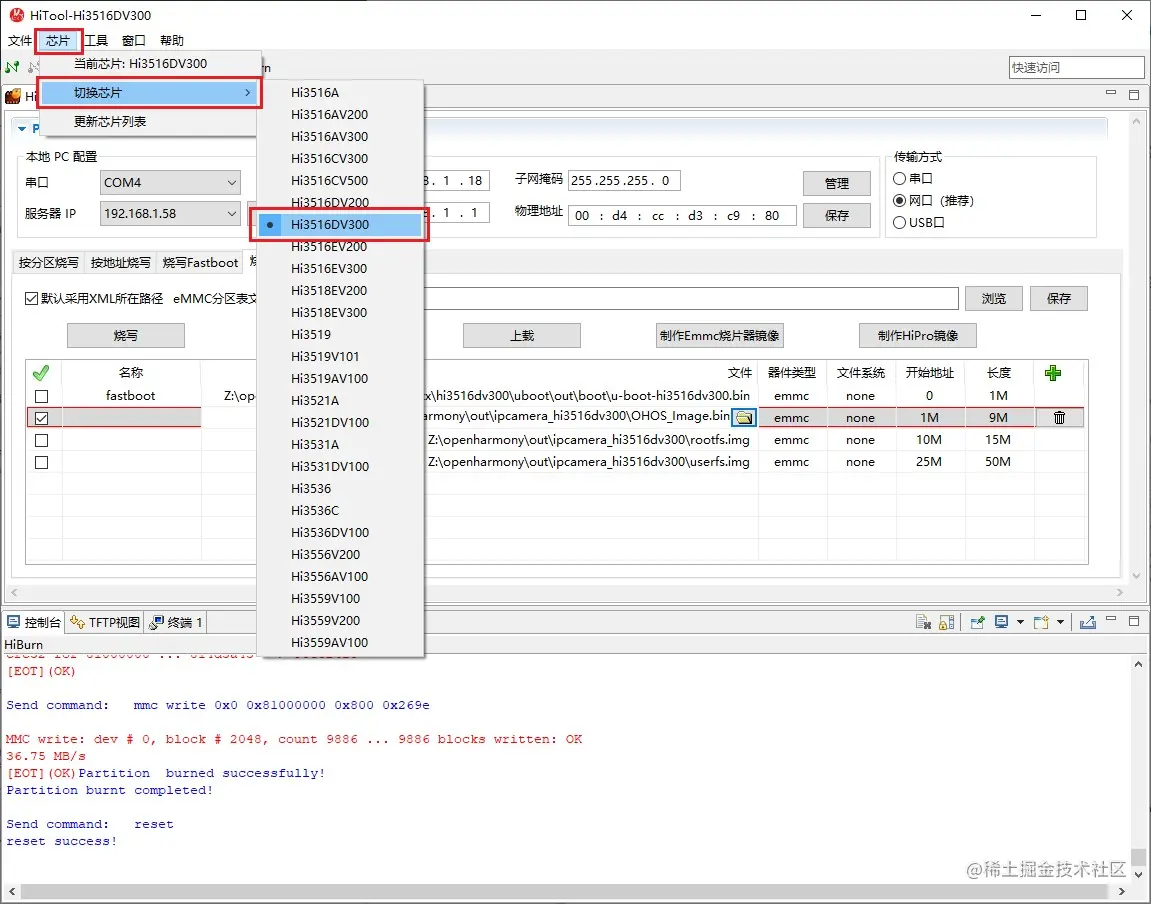The height and width of the screenshot is (904, 1151).
Task: Click the HiTool logo in title bar
Action: pos(16,15)
